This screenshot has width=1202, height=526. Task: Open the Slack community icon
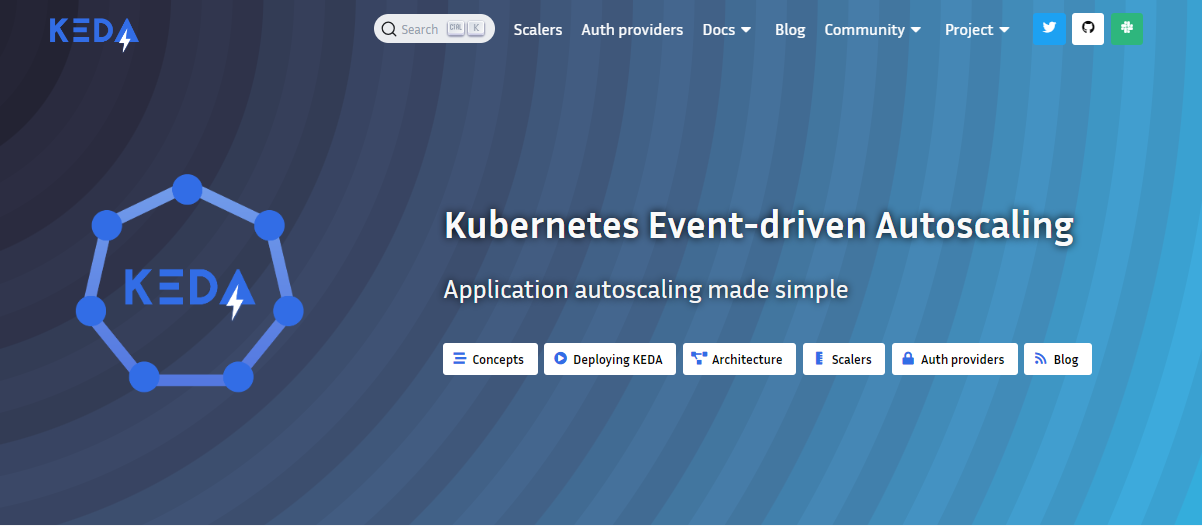point(1127,29)
